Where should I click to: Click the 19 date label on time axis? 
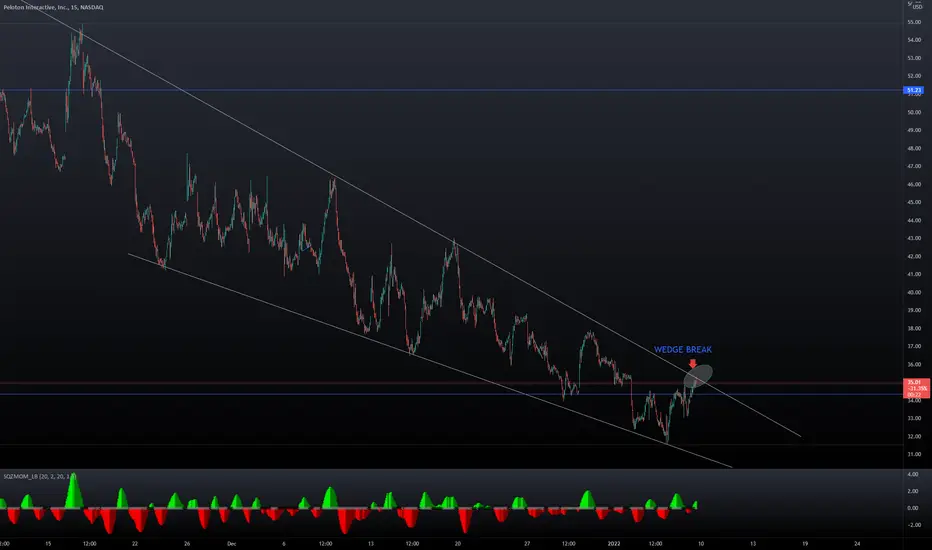[805, 543]
